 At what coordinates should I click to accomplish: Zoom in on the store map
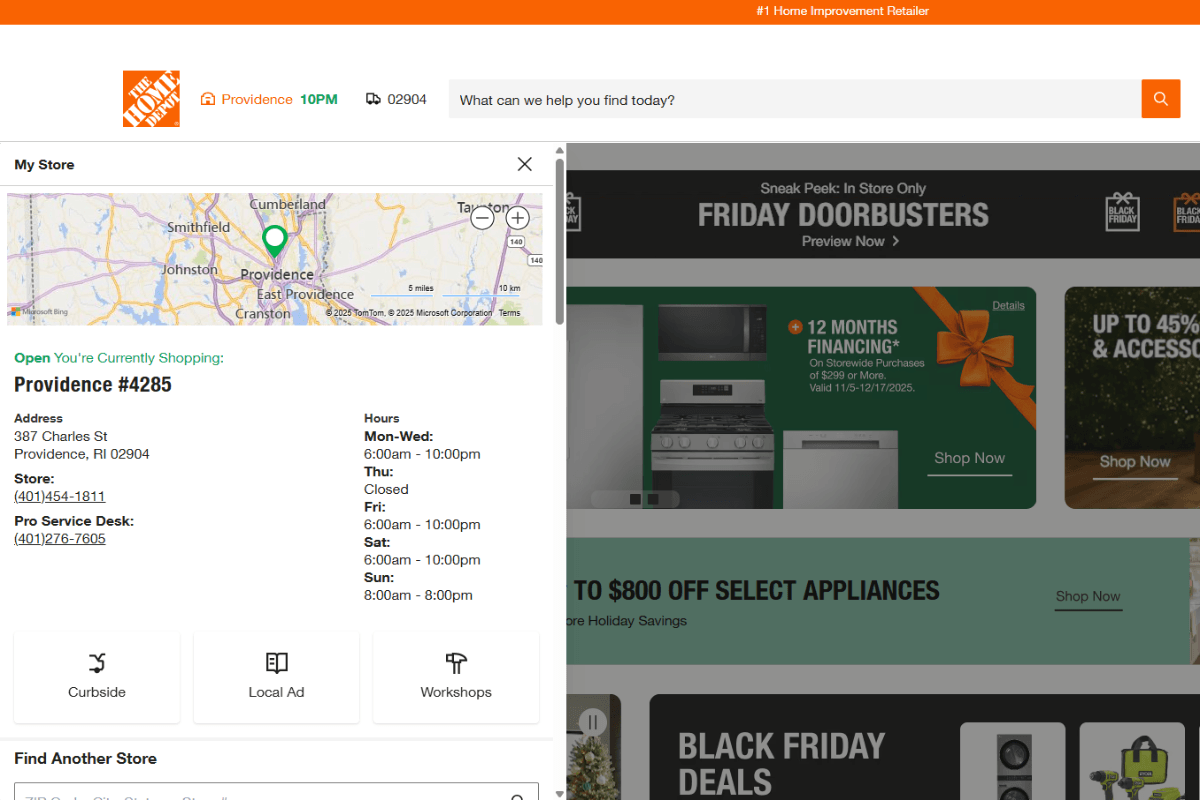click(517, 217)
